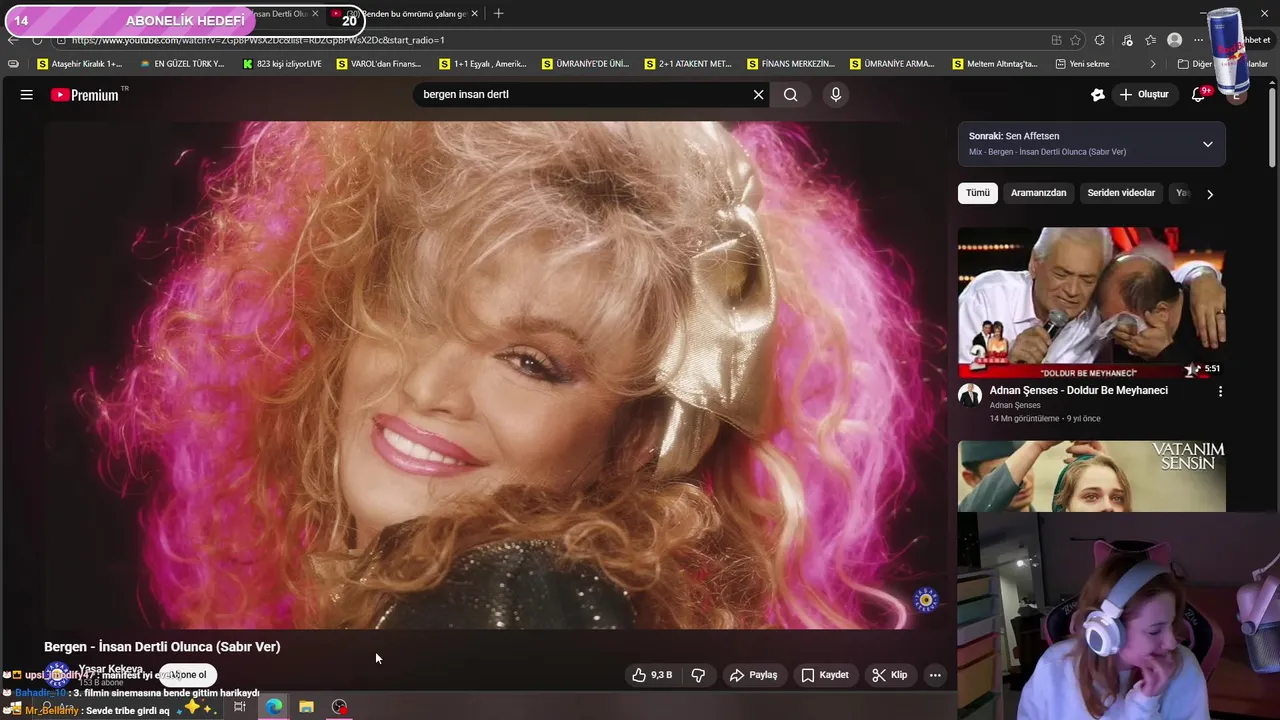This screenshot has height=720, width=1280.
Task: Show more filter chips with right arrow
Action: point(1210,194)
